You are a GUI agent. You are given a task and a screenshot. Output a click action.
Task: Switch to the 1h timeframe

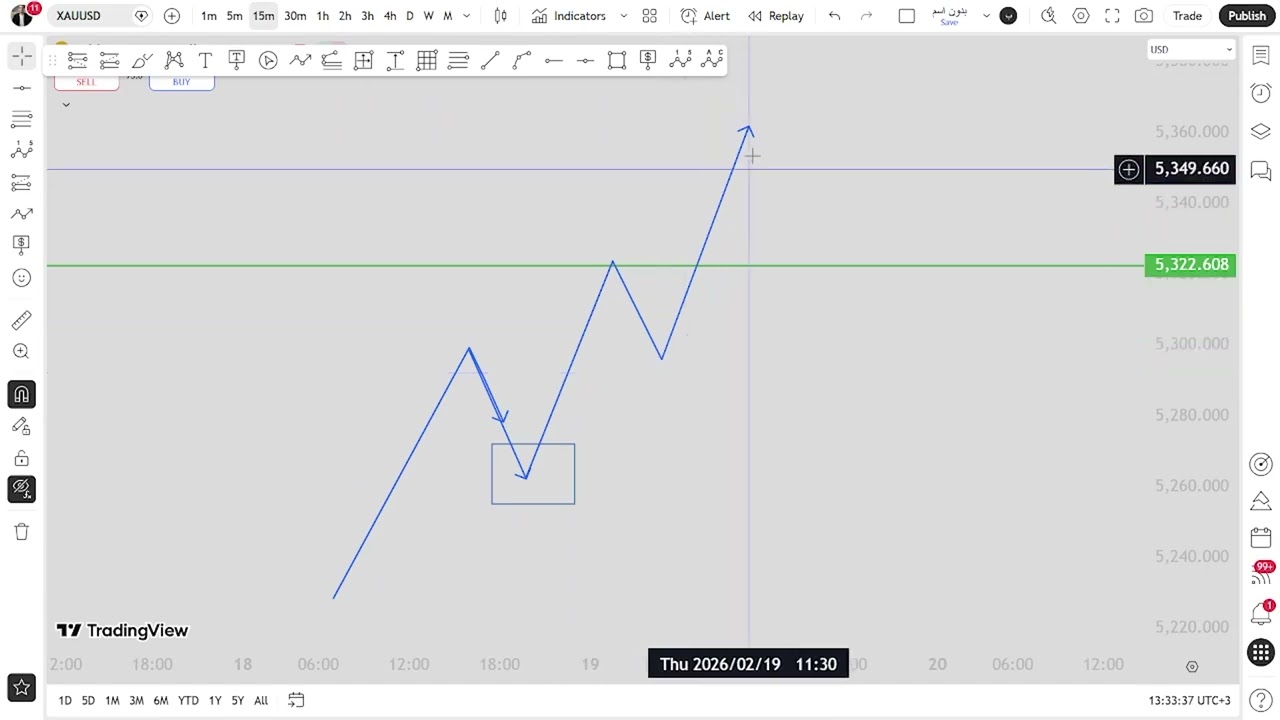(x=322, y=16)
